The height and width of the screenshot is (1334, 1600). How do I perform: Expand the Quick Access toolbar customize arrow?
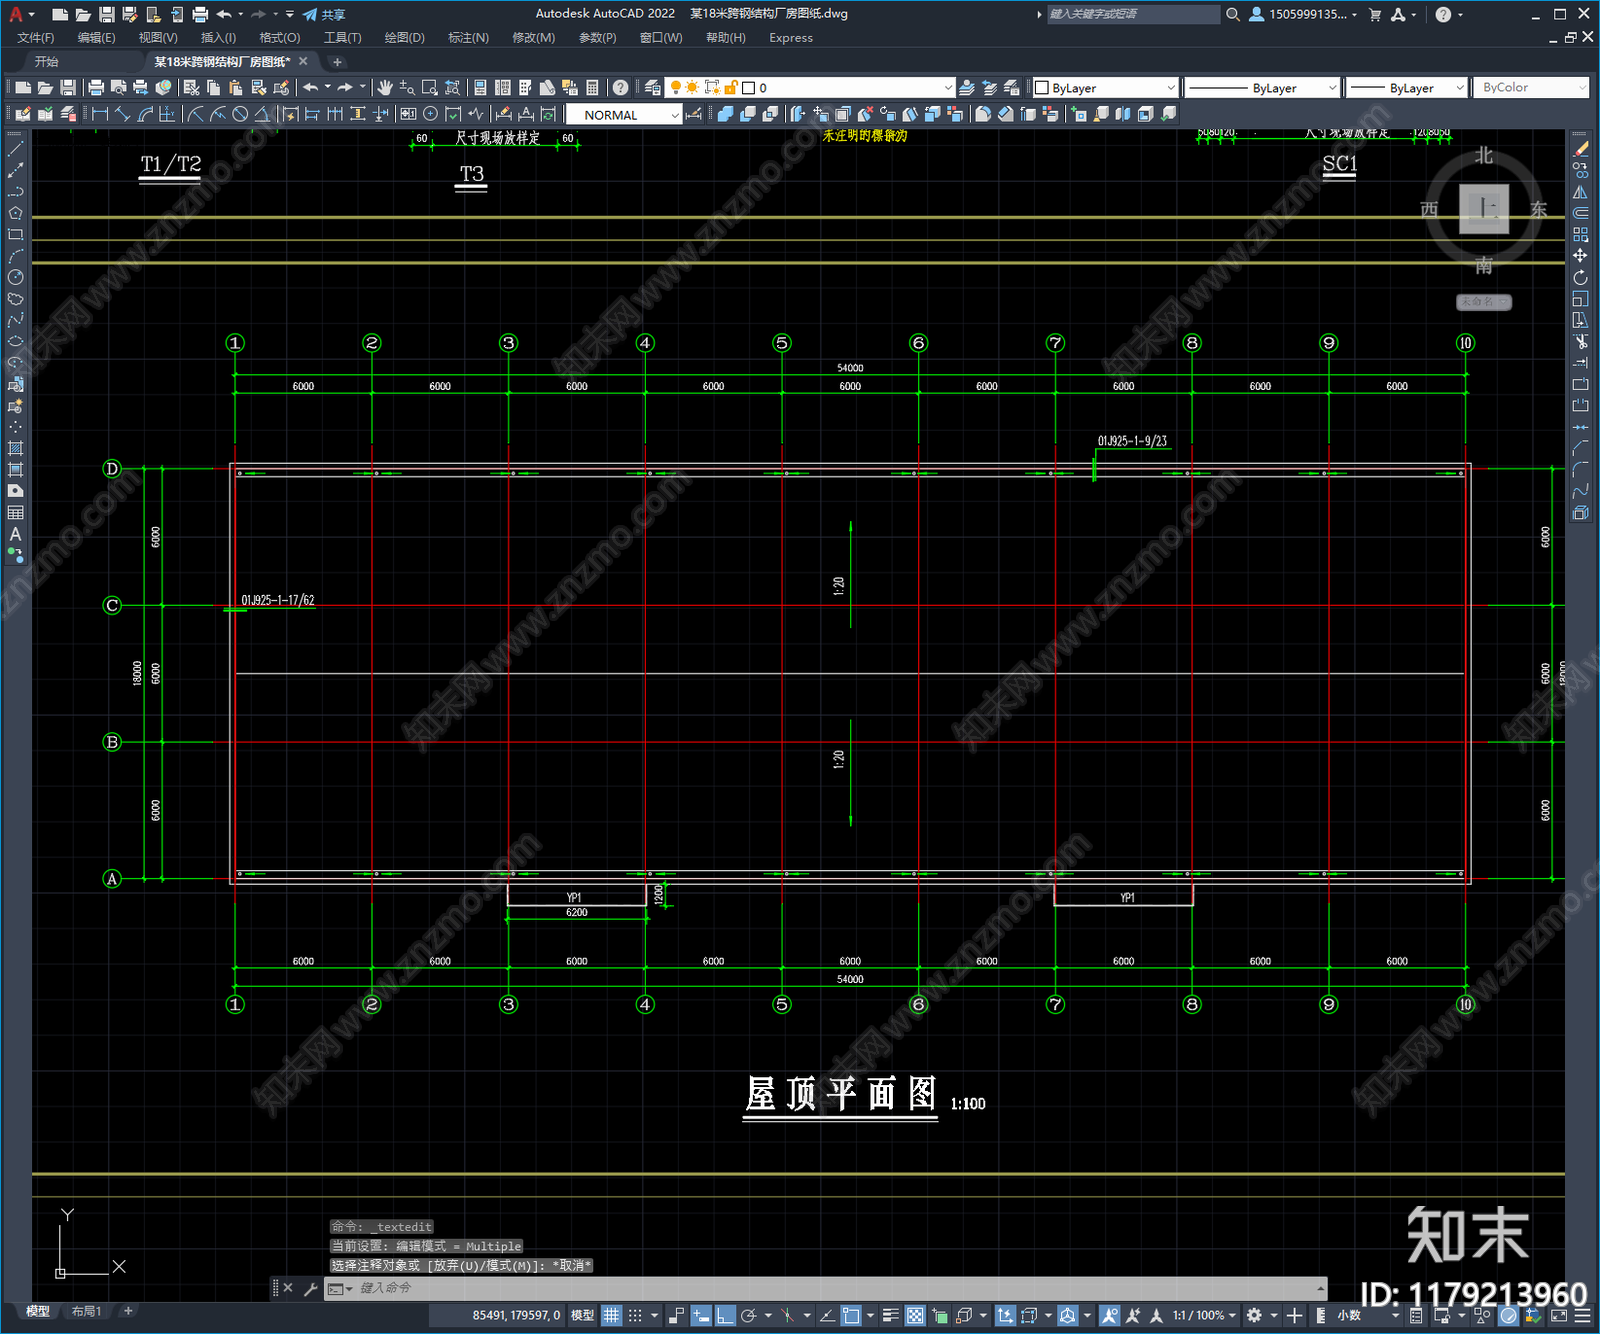tap(290, 14)
